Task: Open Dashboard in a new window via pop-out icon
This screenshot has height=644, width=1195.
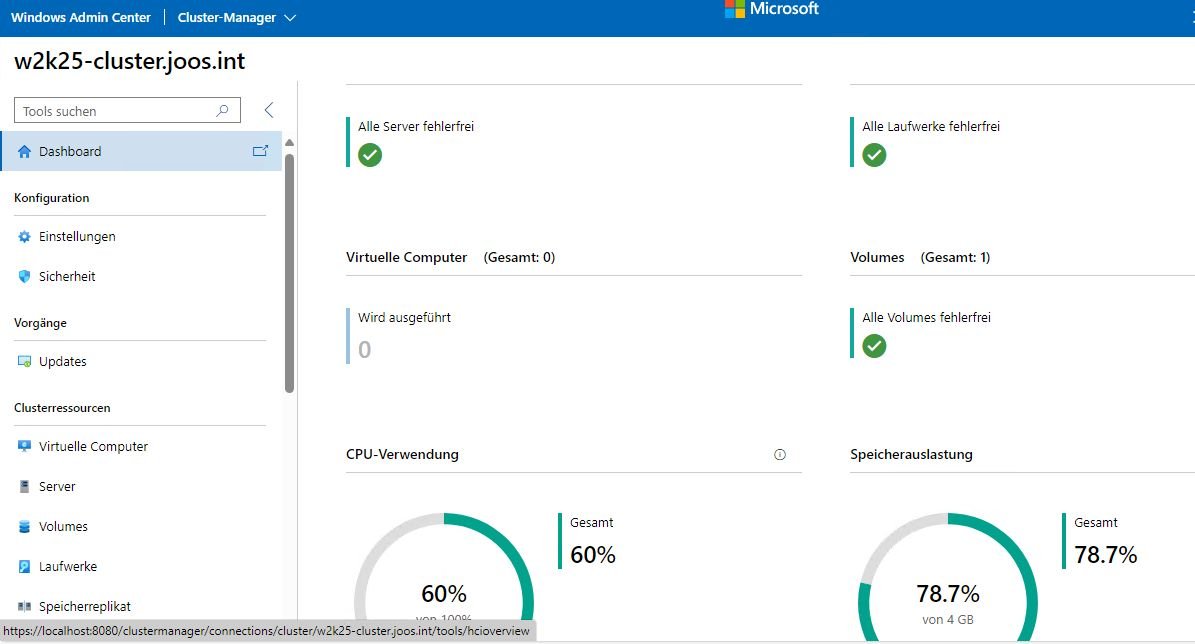Action: (260, 150)
